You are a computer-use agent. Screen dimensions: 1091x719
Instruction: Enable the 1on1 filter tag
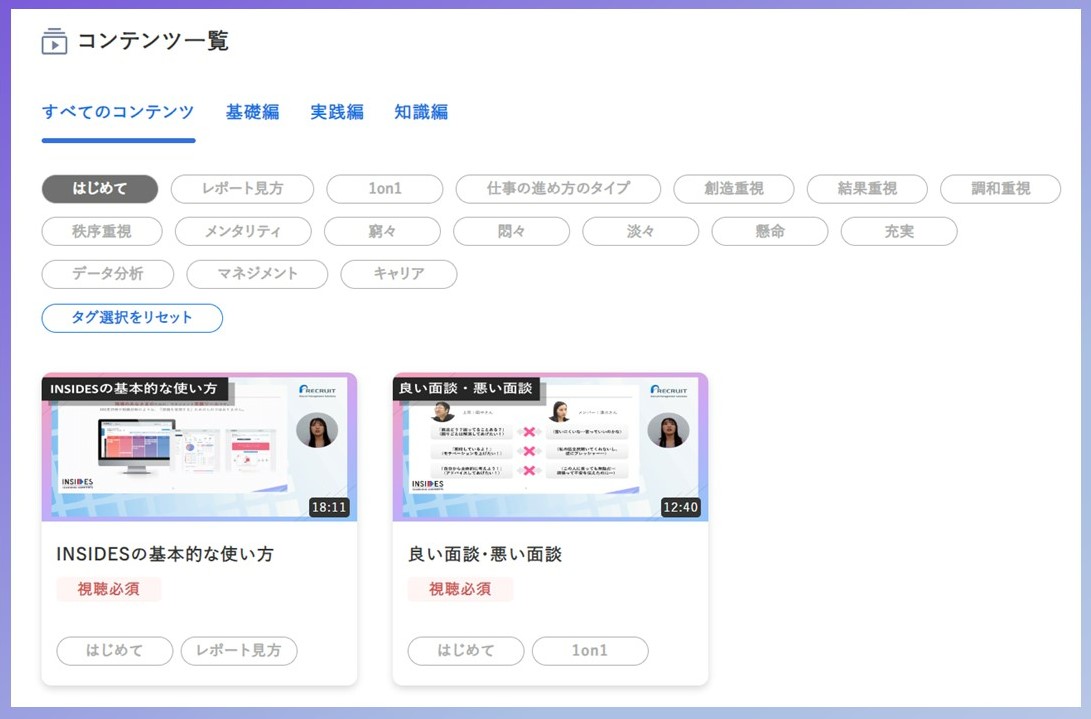coord(385,189)
